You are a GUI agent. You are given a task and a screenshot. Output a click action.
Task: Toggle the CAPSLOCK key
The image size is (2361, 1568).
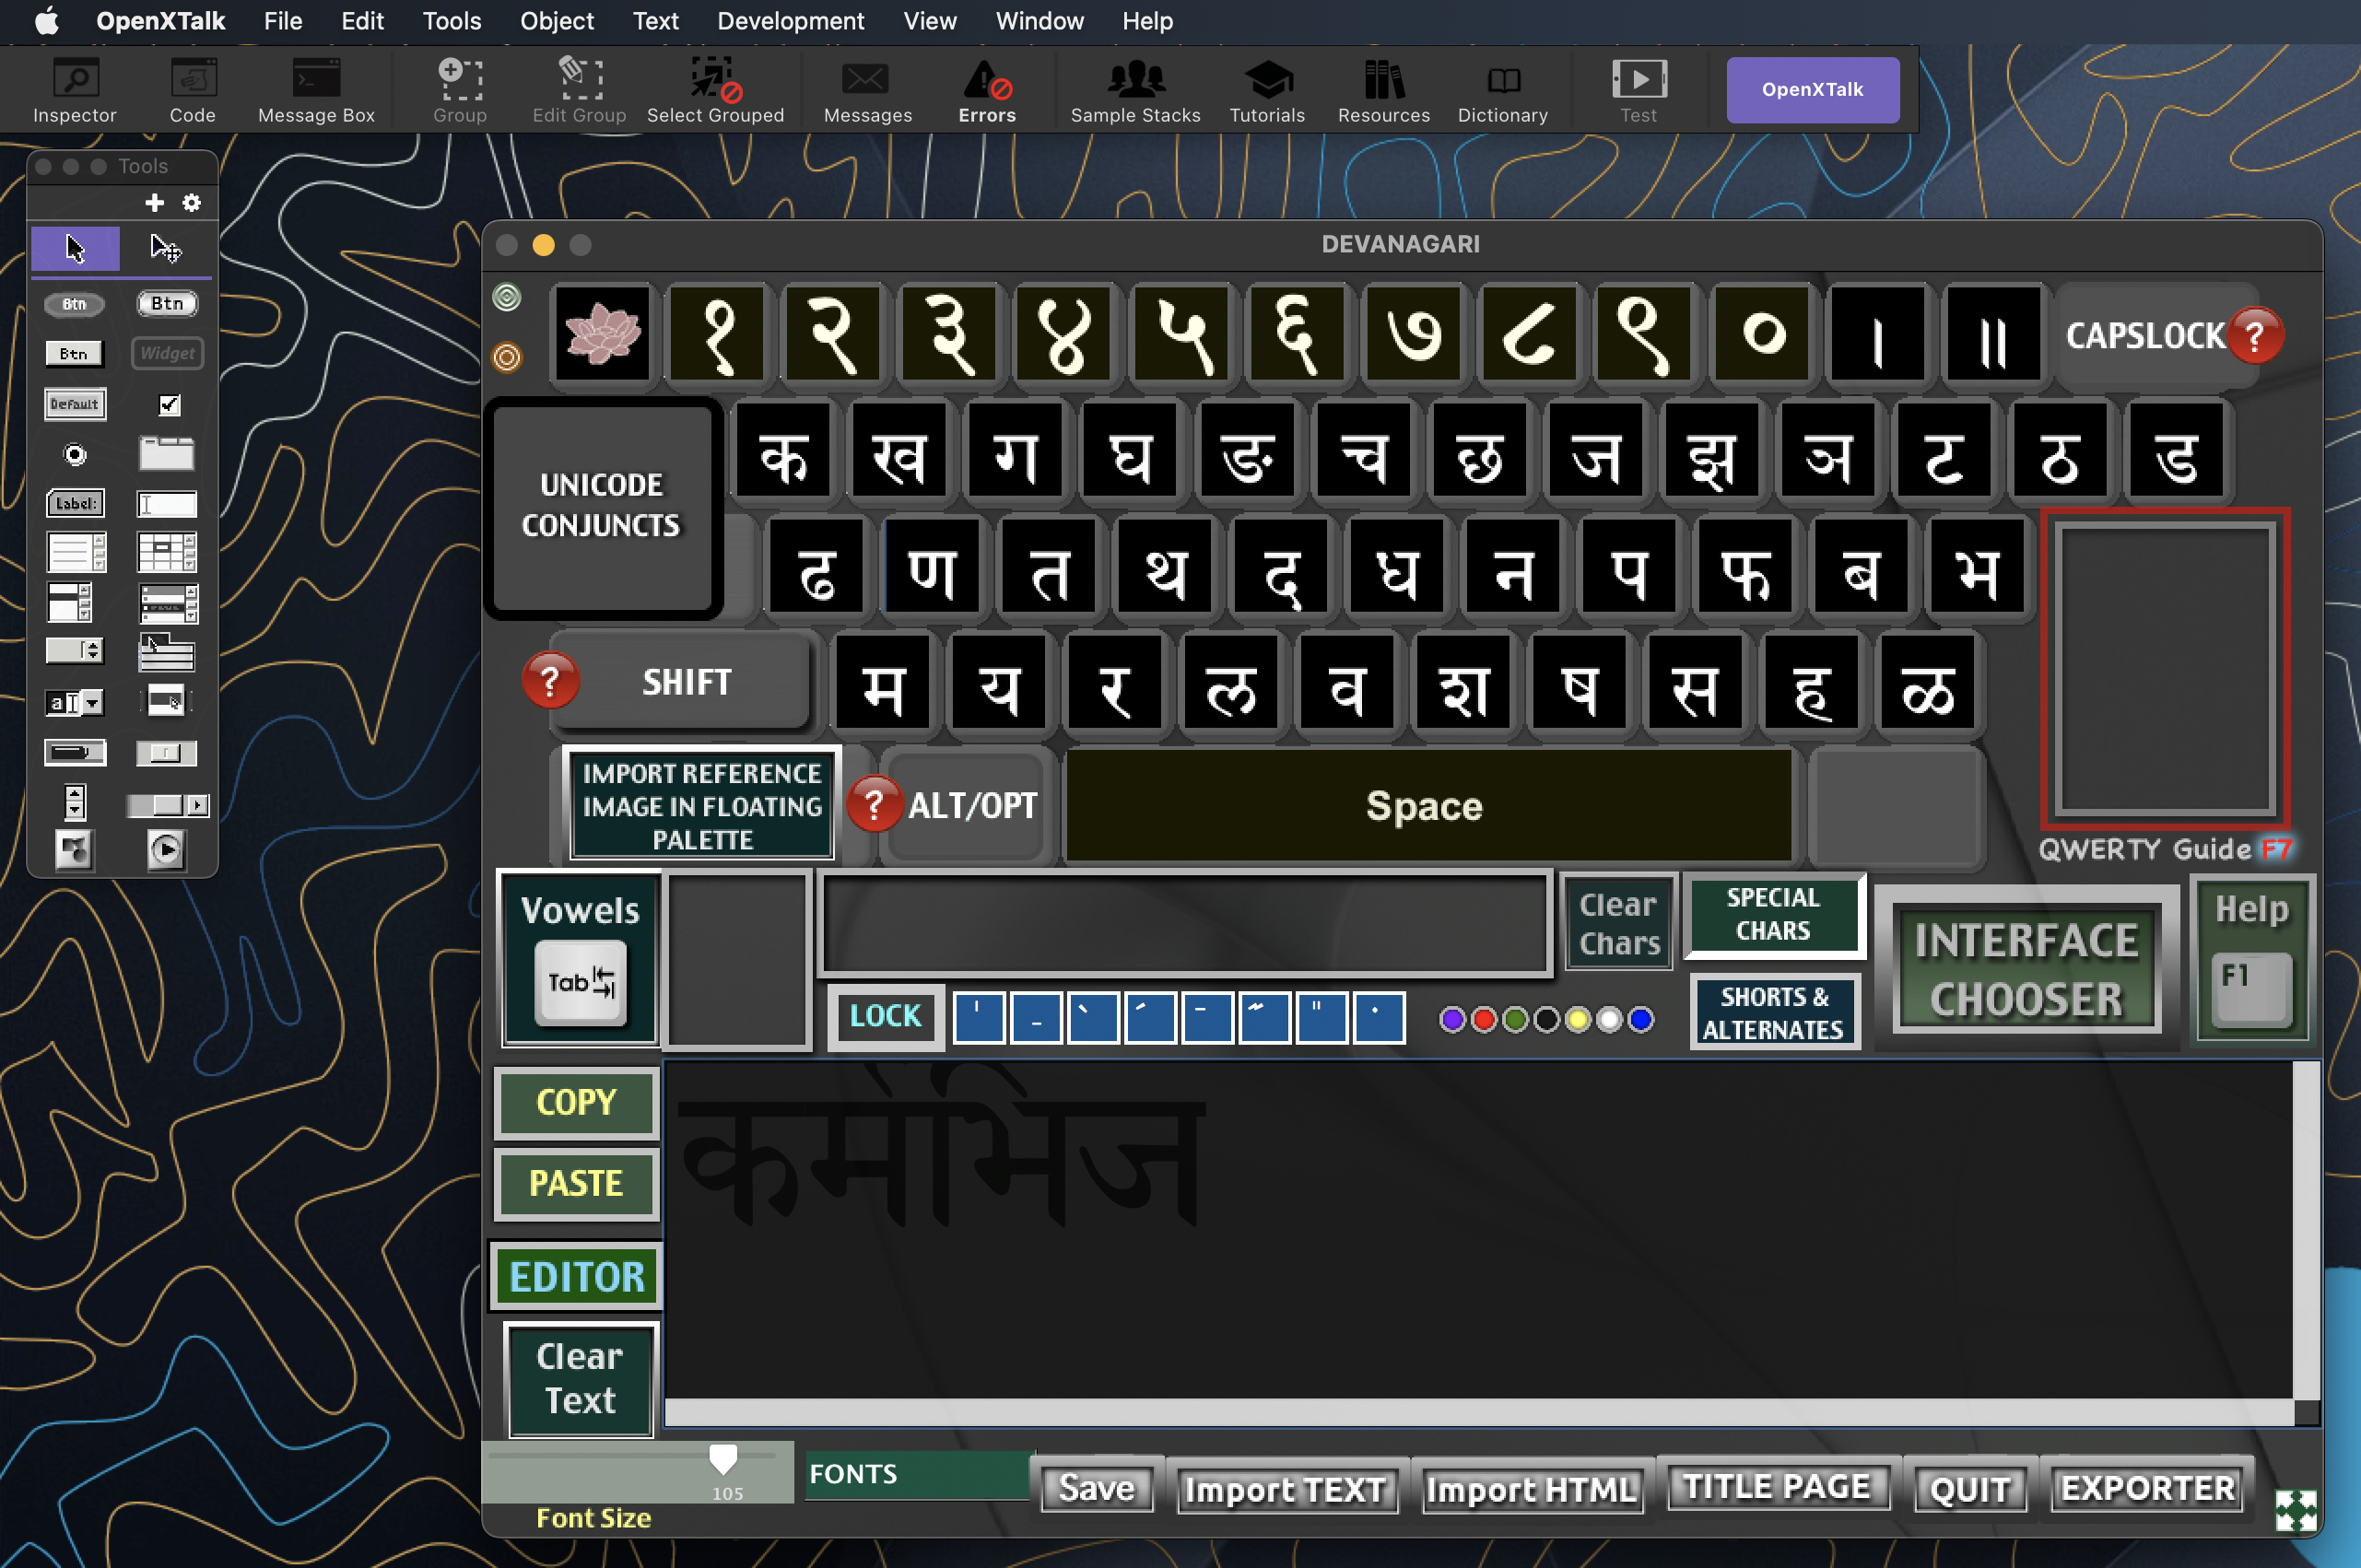[2145, 336]
